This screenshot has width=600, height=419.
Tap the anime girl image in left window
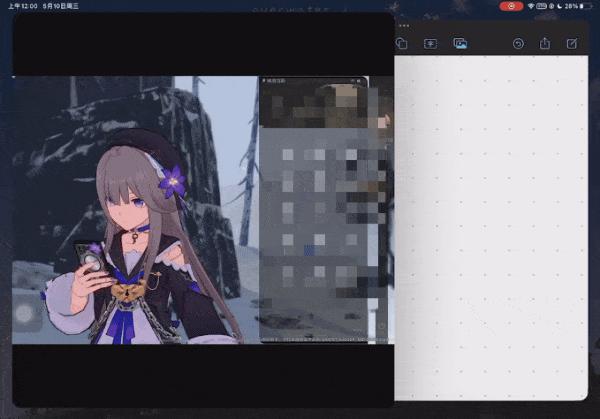tap(136, 210)
